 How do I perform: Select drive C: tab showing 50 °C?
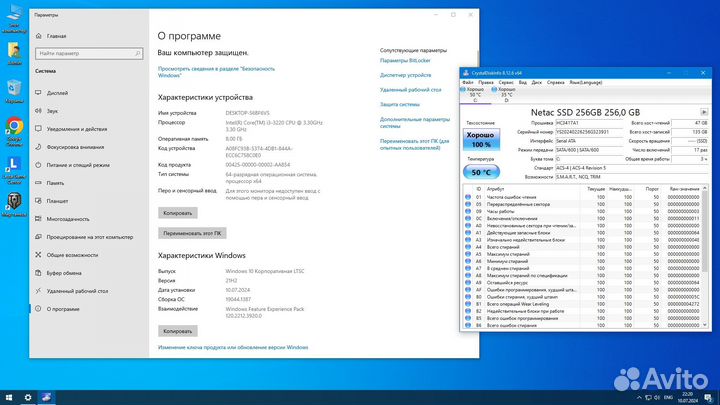(x=474, y=95)
